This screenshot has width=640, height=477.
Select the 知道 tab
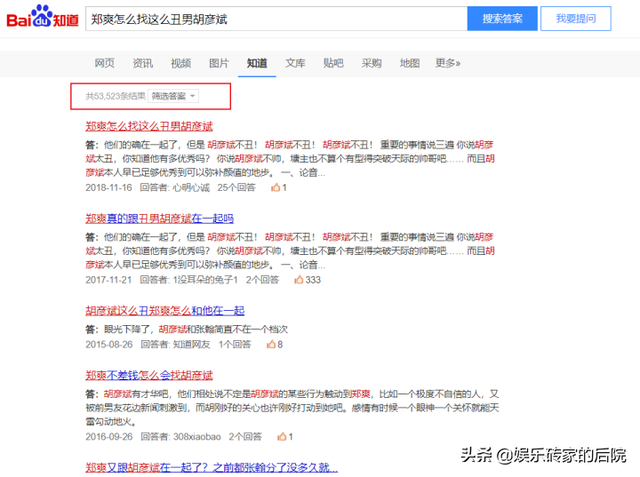click(257, 63)
